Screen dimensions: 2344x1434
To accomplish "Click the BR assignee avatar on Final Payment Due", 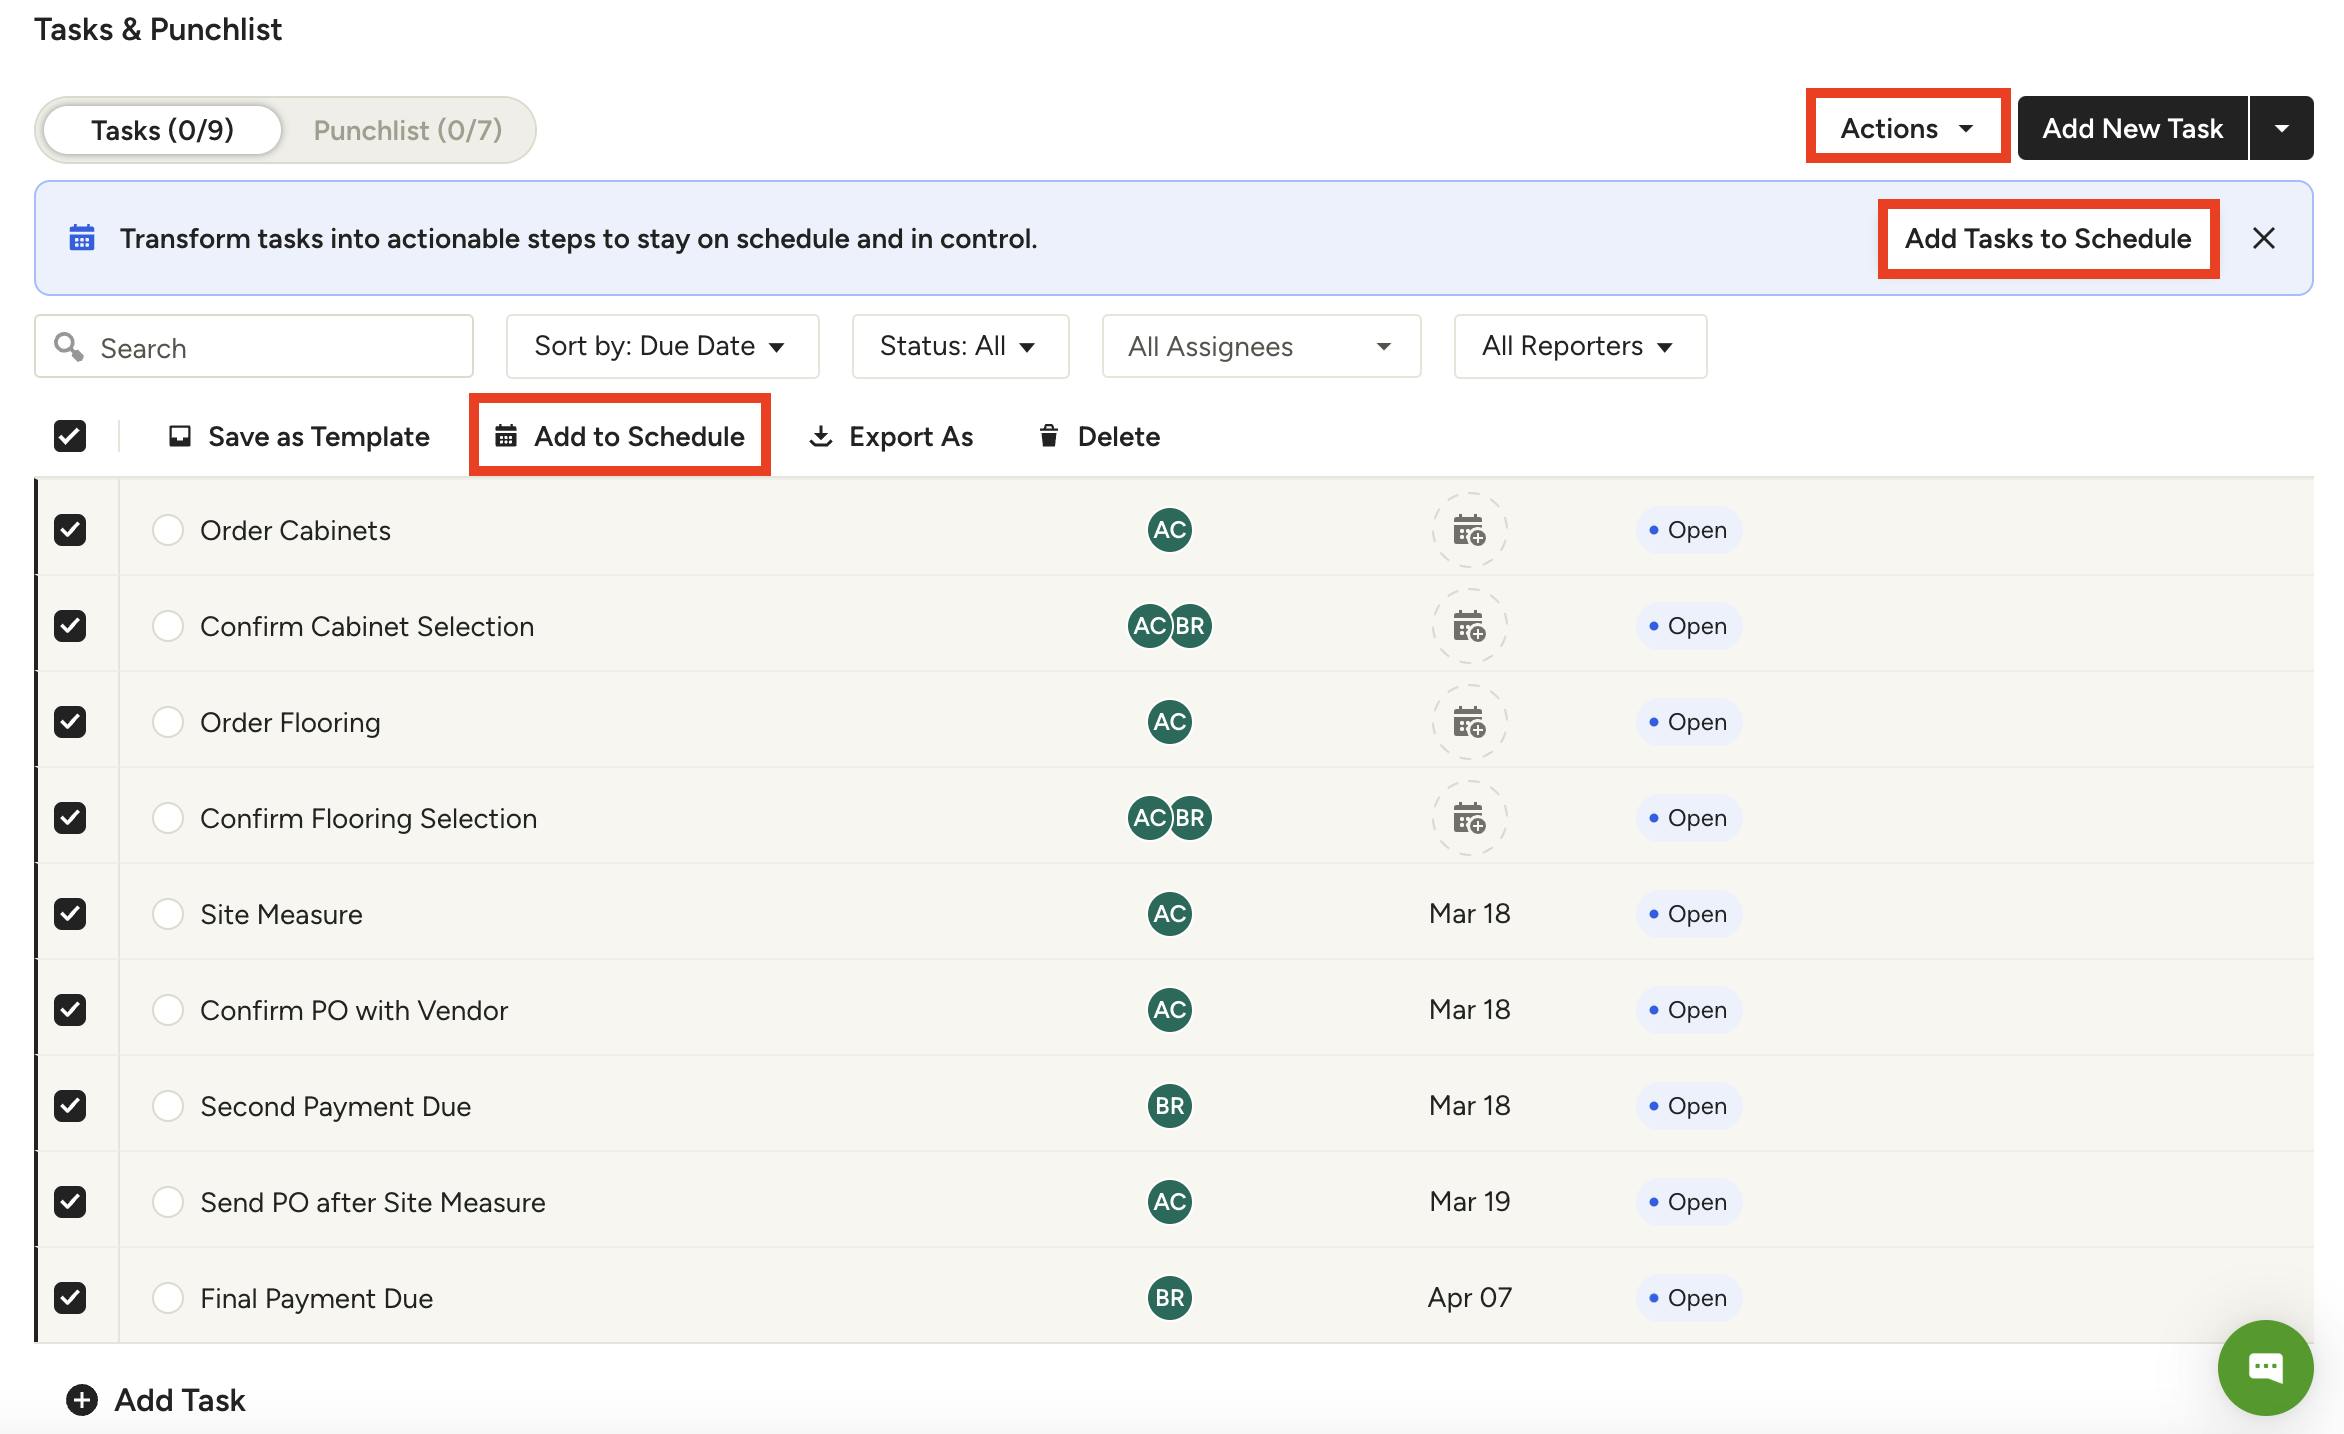I will [1169, 1298].
